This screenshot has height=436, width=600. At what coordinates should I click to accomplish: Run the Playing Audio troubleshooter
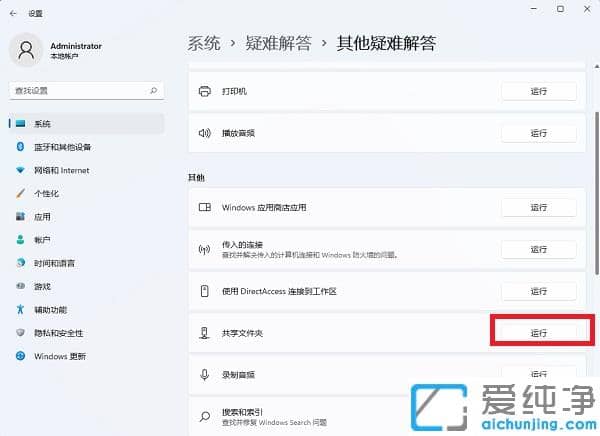[x=538, y=132]
